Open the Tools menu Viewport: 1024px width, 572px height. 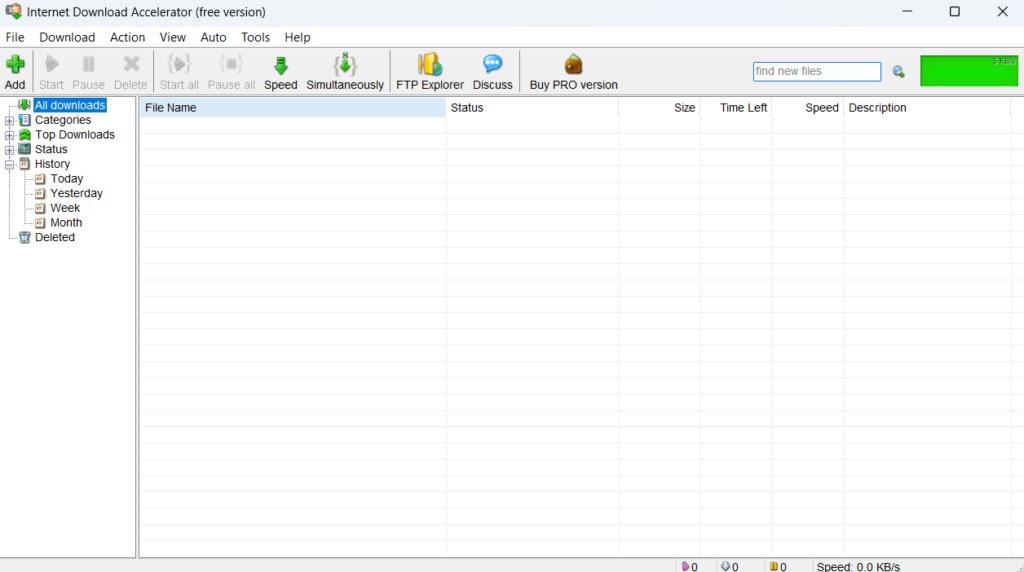coord(255,37)
